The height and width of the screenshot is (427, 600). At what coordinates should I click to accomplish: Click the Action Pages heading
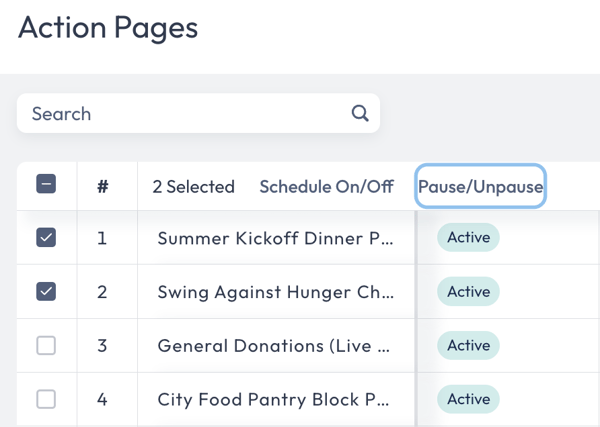(108, 28)
